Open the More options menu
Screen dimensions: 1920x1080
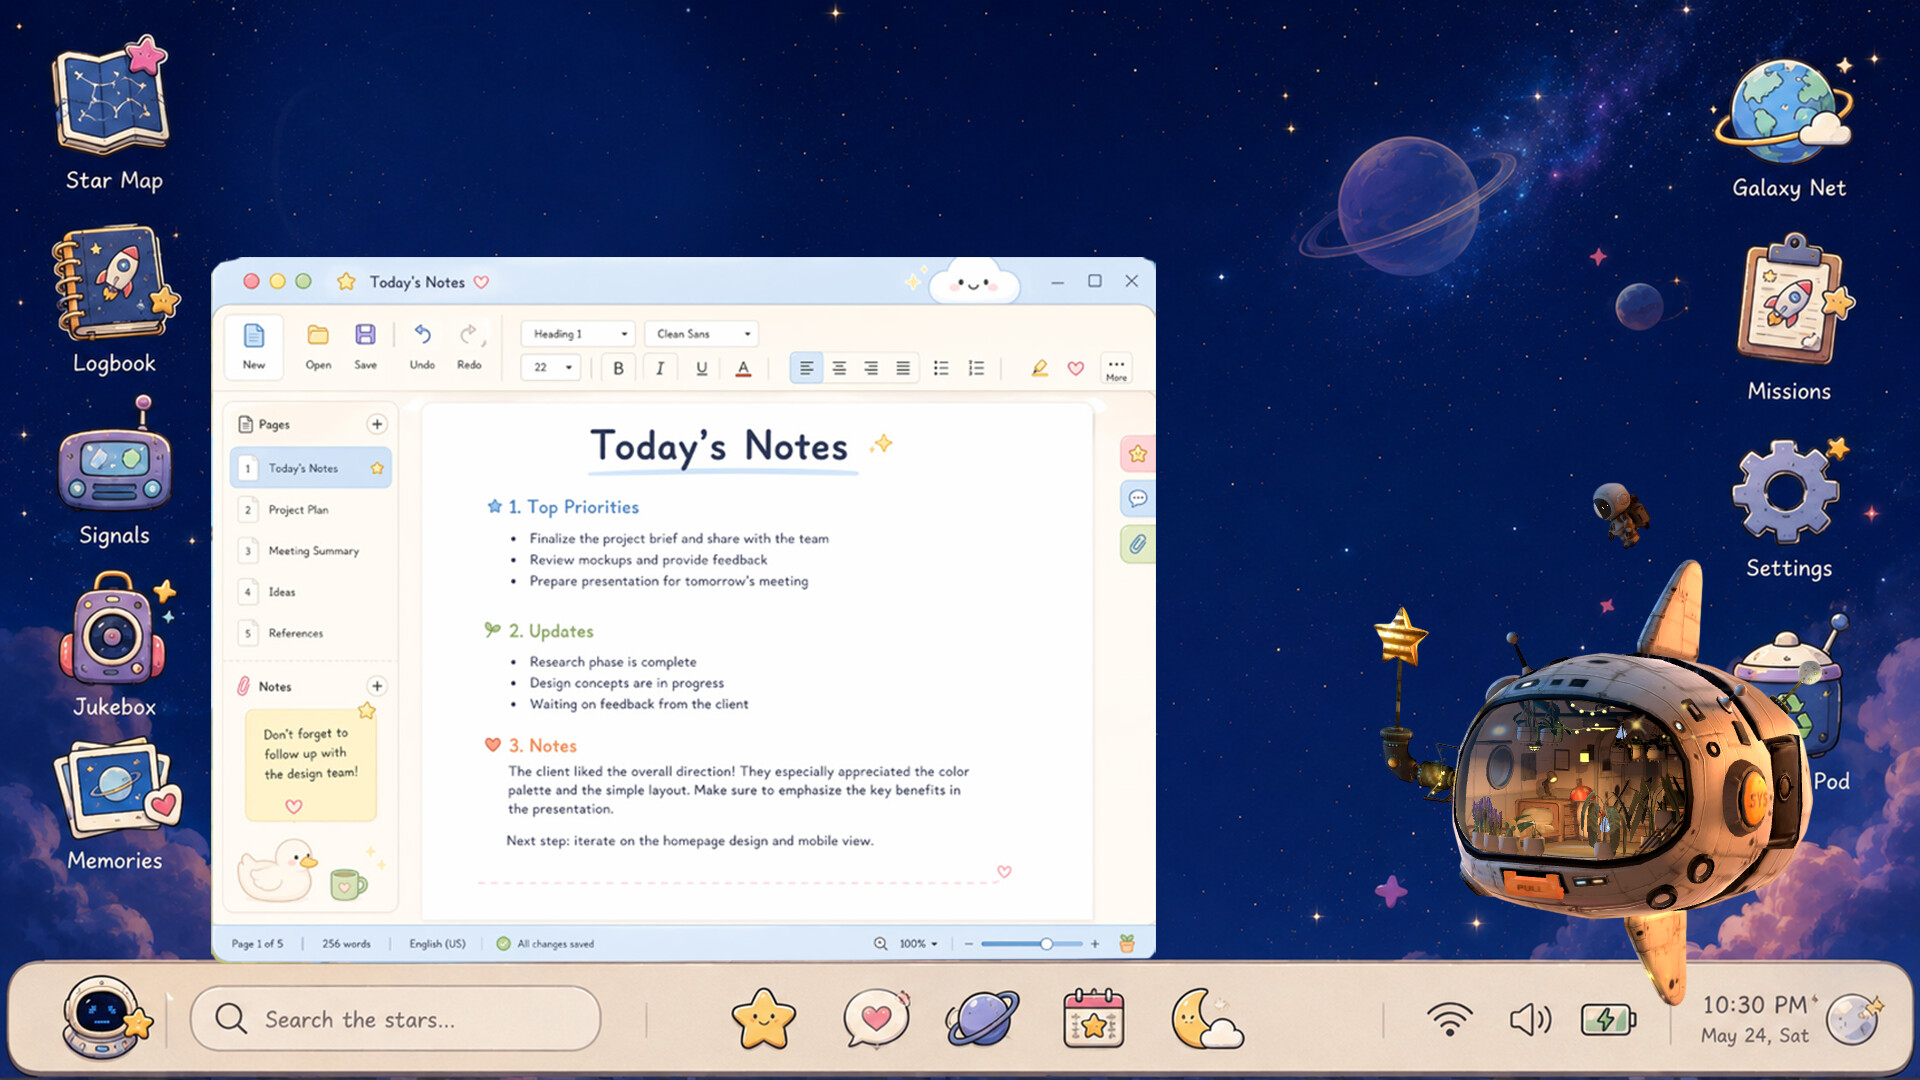[x=1116, y=368]
